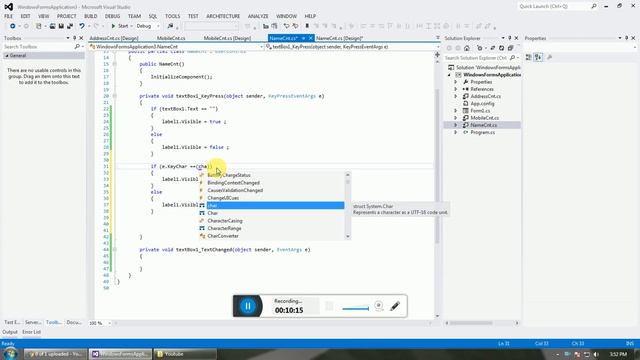
Task: Expand the Form1.cs node
Action: [x=456, y=111]
